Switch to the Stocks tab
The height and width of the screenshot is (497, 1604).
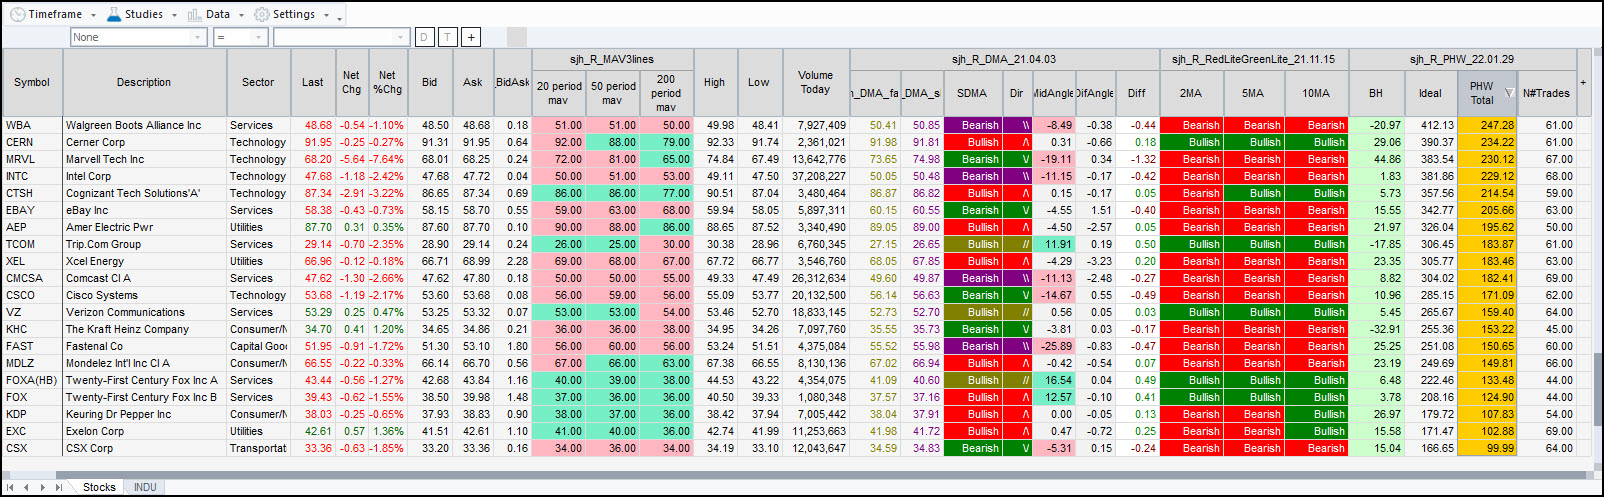coord(99,487)
